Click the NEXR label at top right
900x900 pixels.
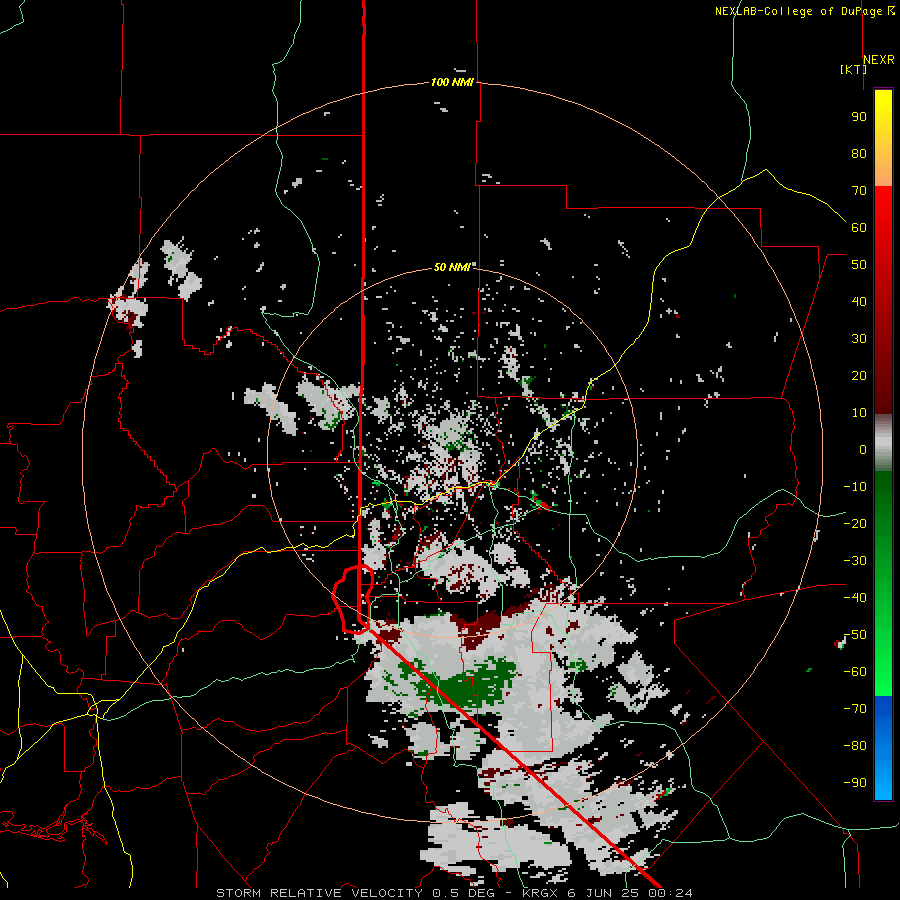click(x=879, y=60)
